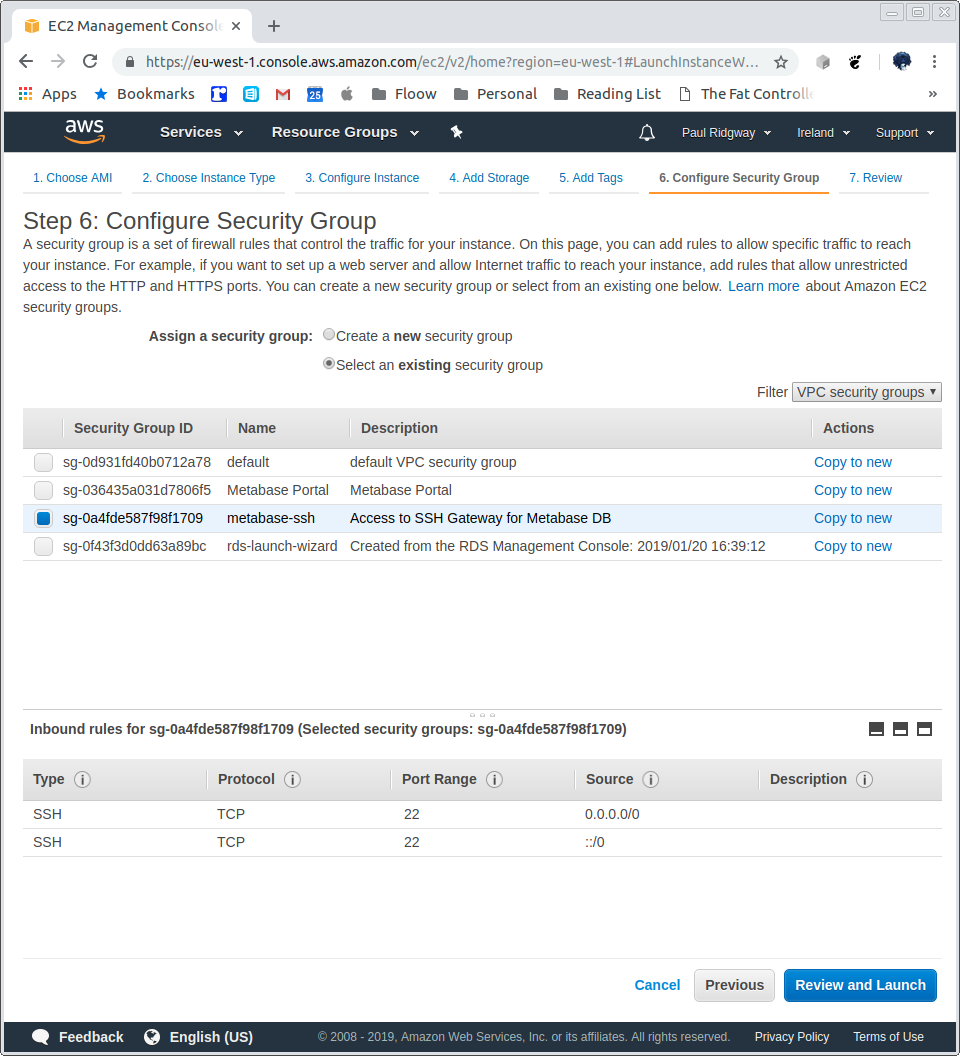Click the gray cube extension icon
960x1056 pixels.
[823, 63]
